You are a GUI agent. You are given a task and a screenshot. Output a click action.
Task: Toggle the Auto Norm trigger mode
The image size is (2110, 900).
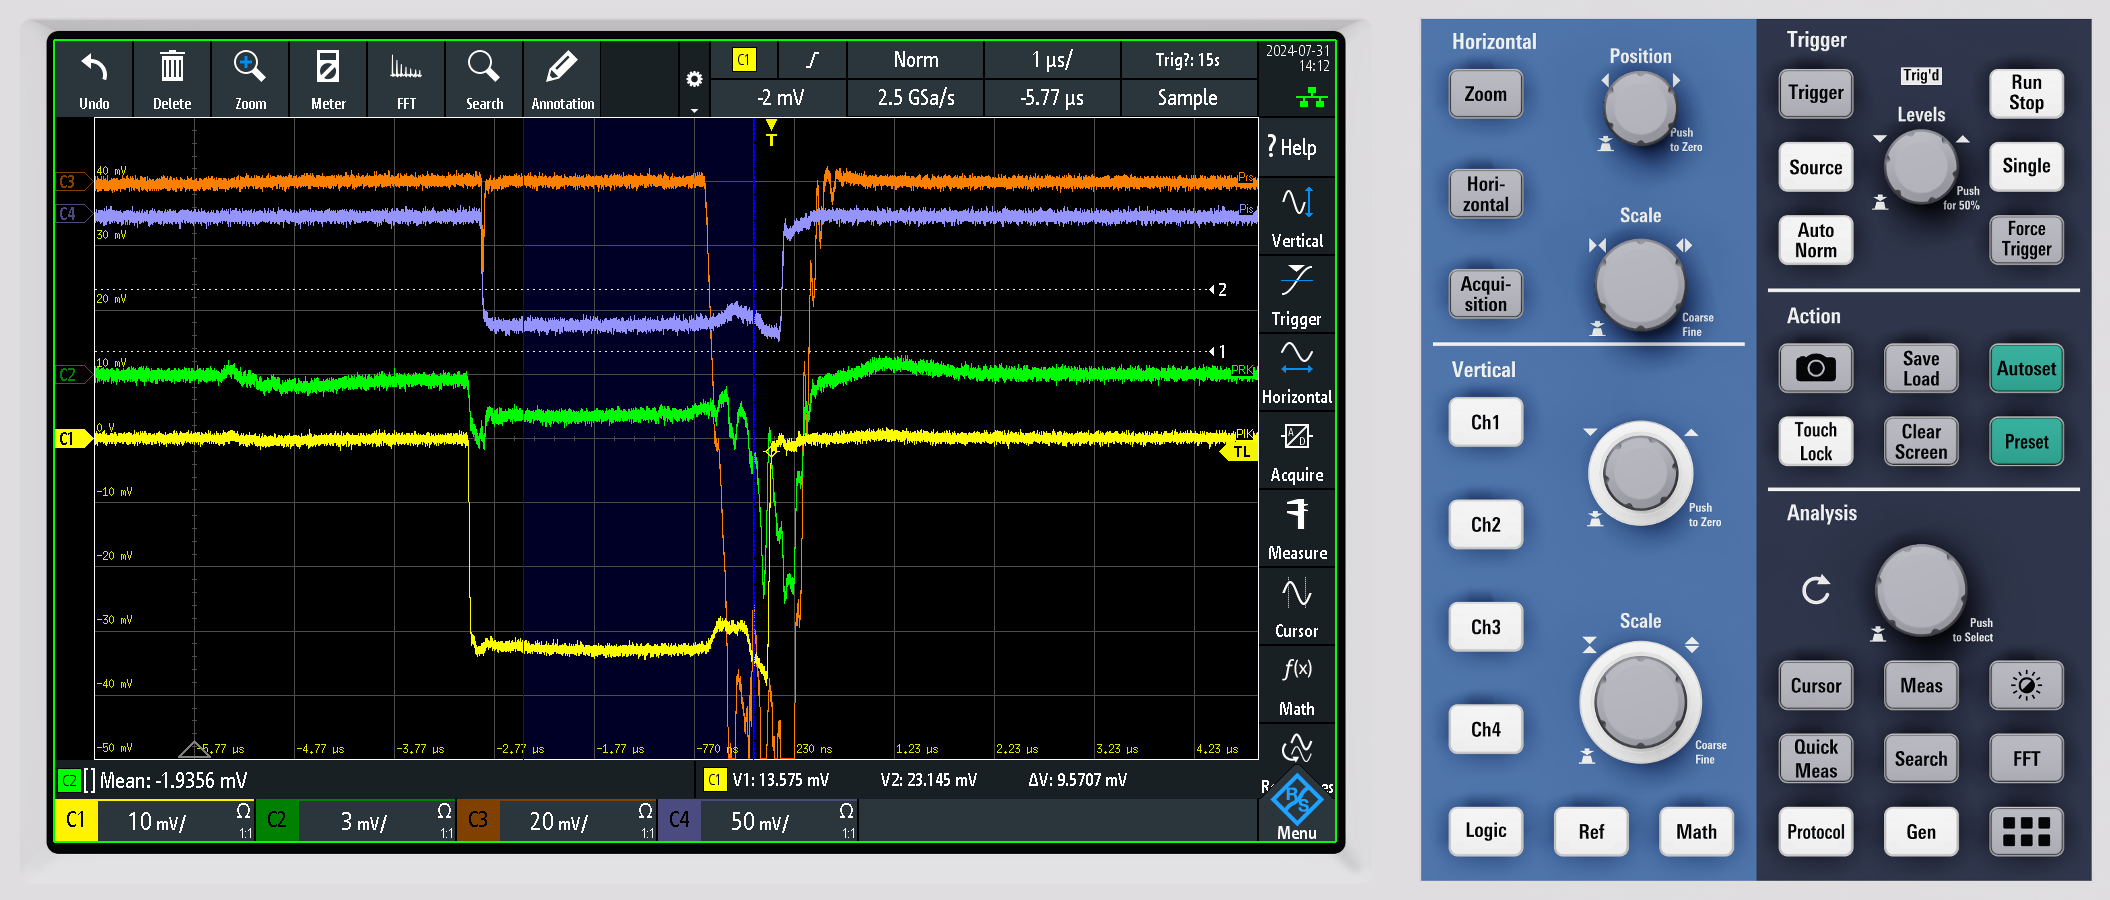pyautogui.click(x=1815, y=240)
